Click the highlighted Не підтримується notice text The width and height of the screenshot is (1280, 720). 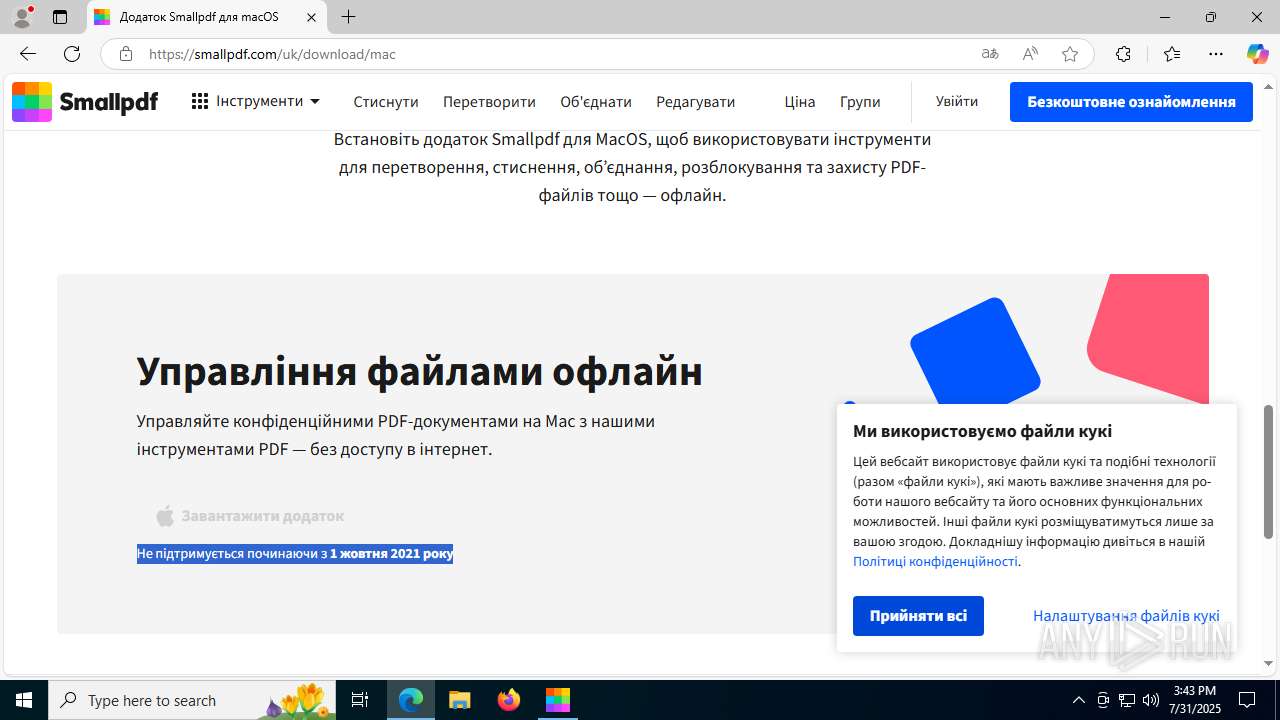[295, 553]
